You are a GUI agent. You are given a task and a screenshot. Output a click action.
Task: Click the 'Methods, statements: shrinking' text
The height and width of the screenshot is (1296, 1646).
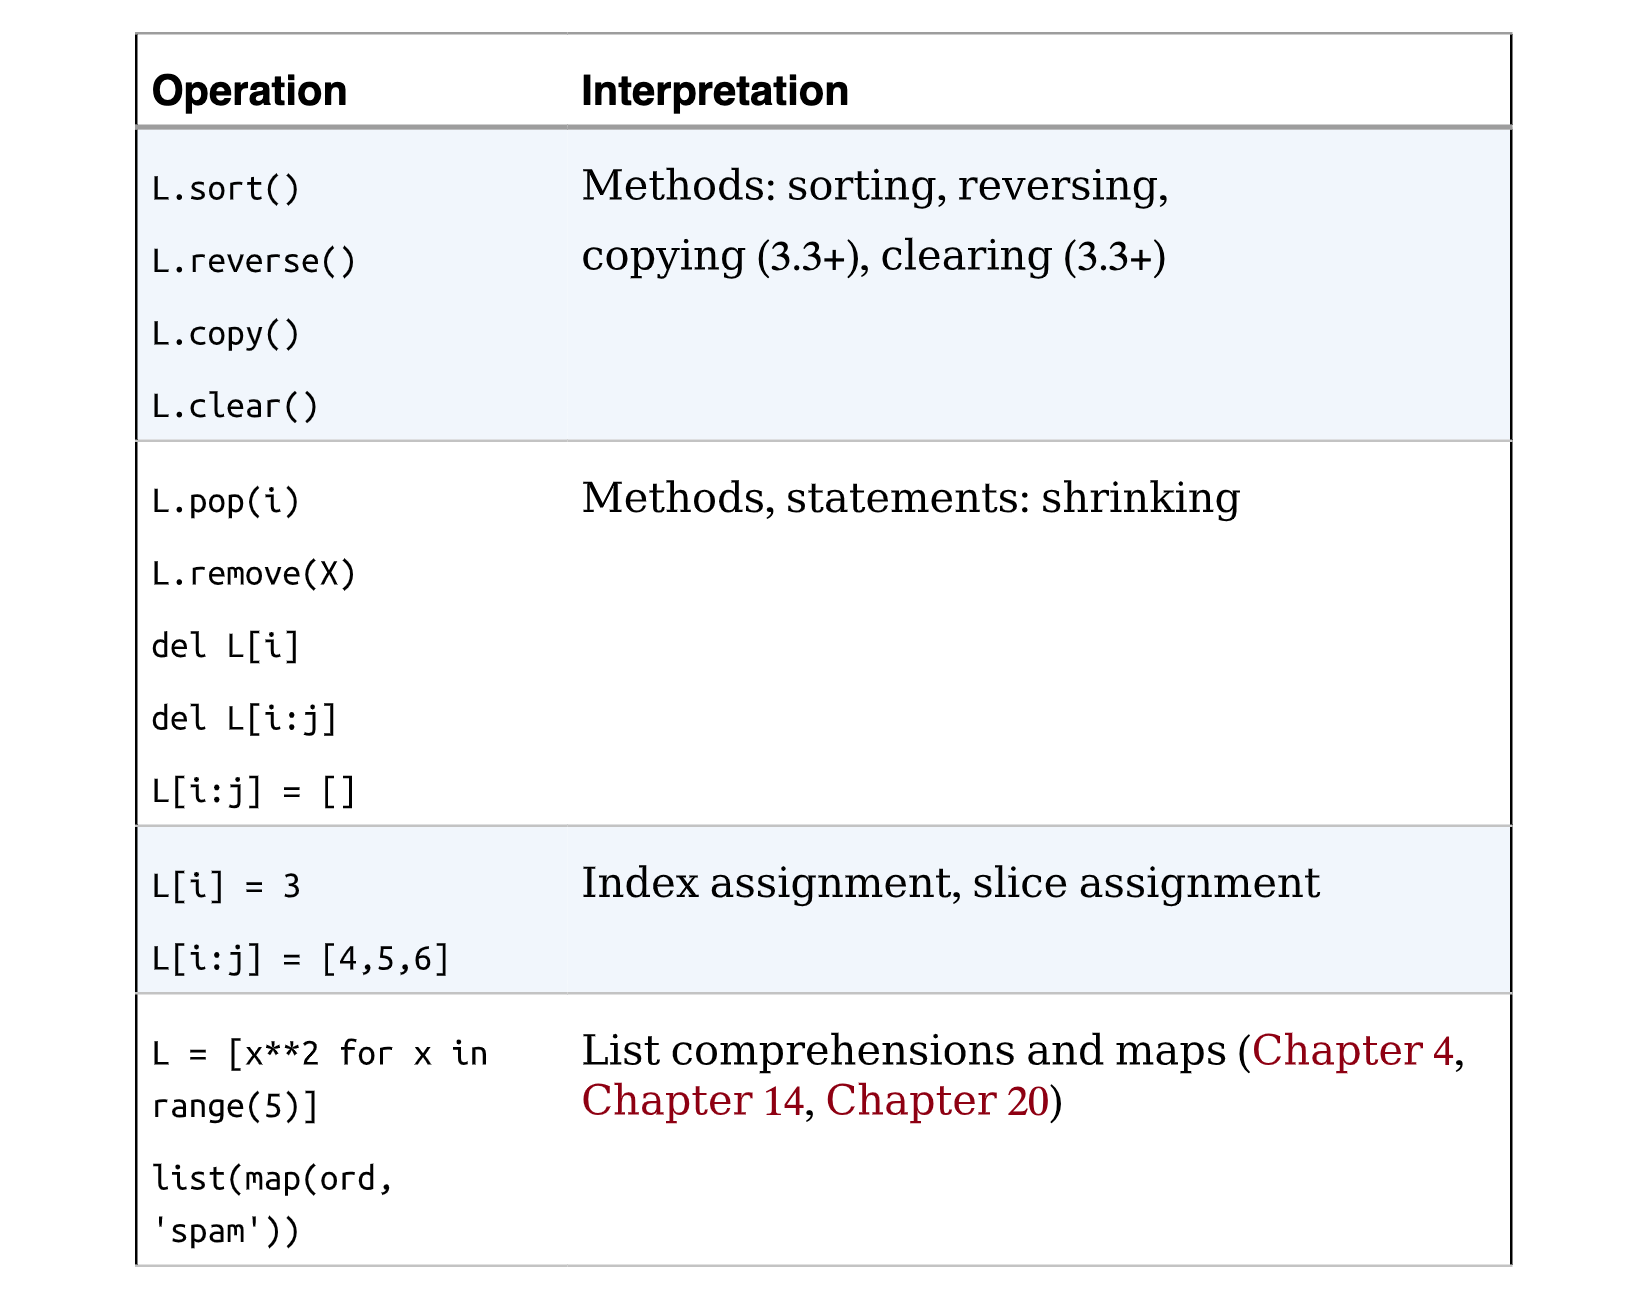click(910, 498)
